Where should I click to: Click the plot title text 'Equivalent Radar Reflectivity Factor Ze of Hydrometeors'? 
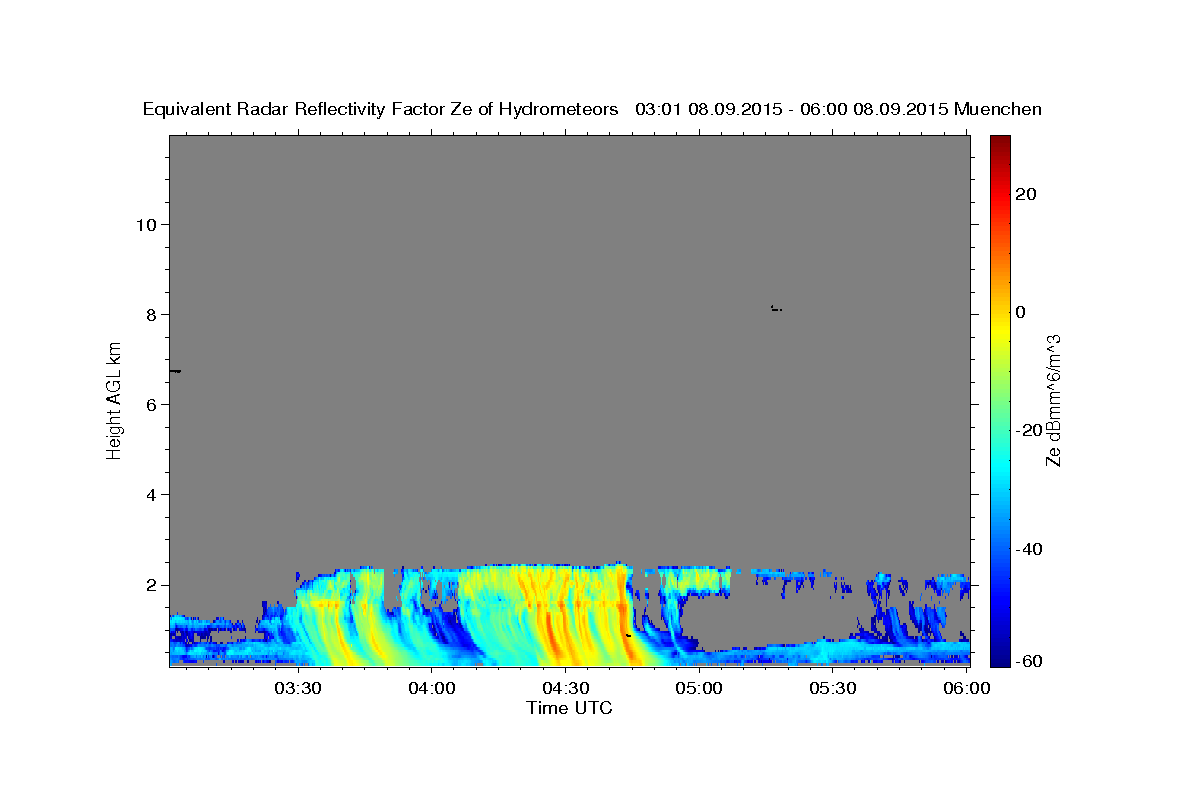pyautogui.click(x=381, y=109)
